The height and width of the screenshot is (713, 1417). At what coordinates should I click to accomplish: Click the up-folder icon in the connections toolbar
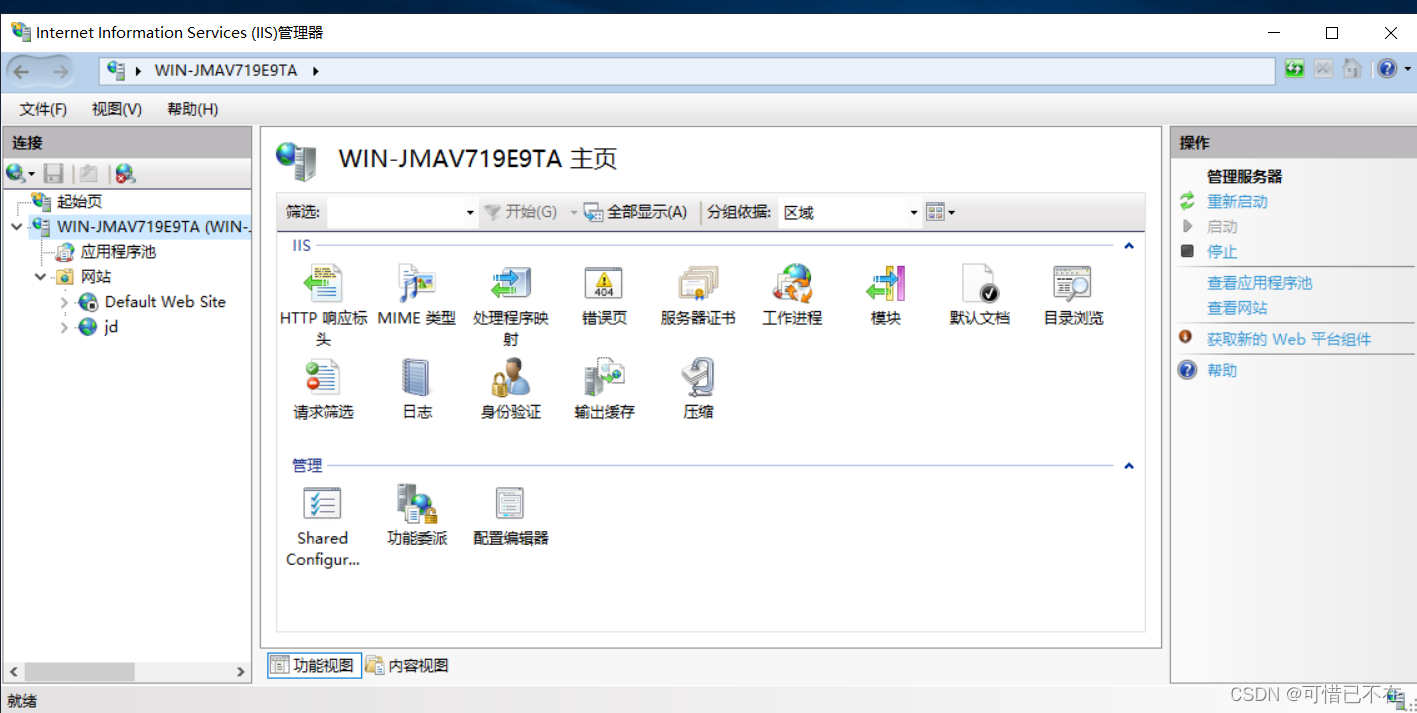pyautogui.click(x=88, y=174)
